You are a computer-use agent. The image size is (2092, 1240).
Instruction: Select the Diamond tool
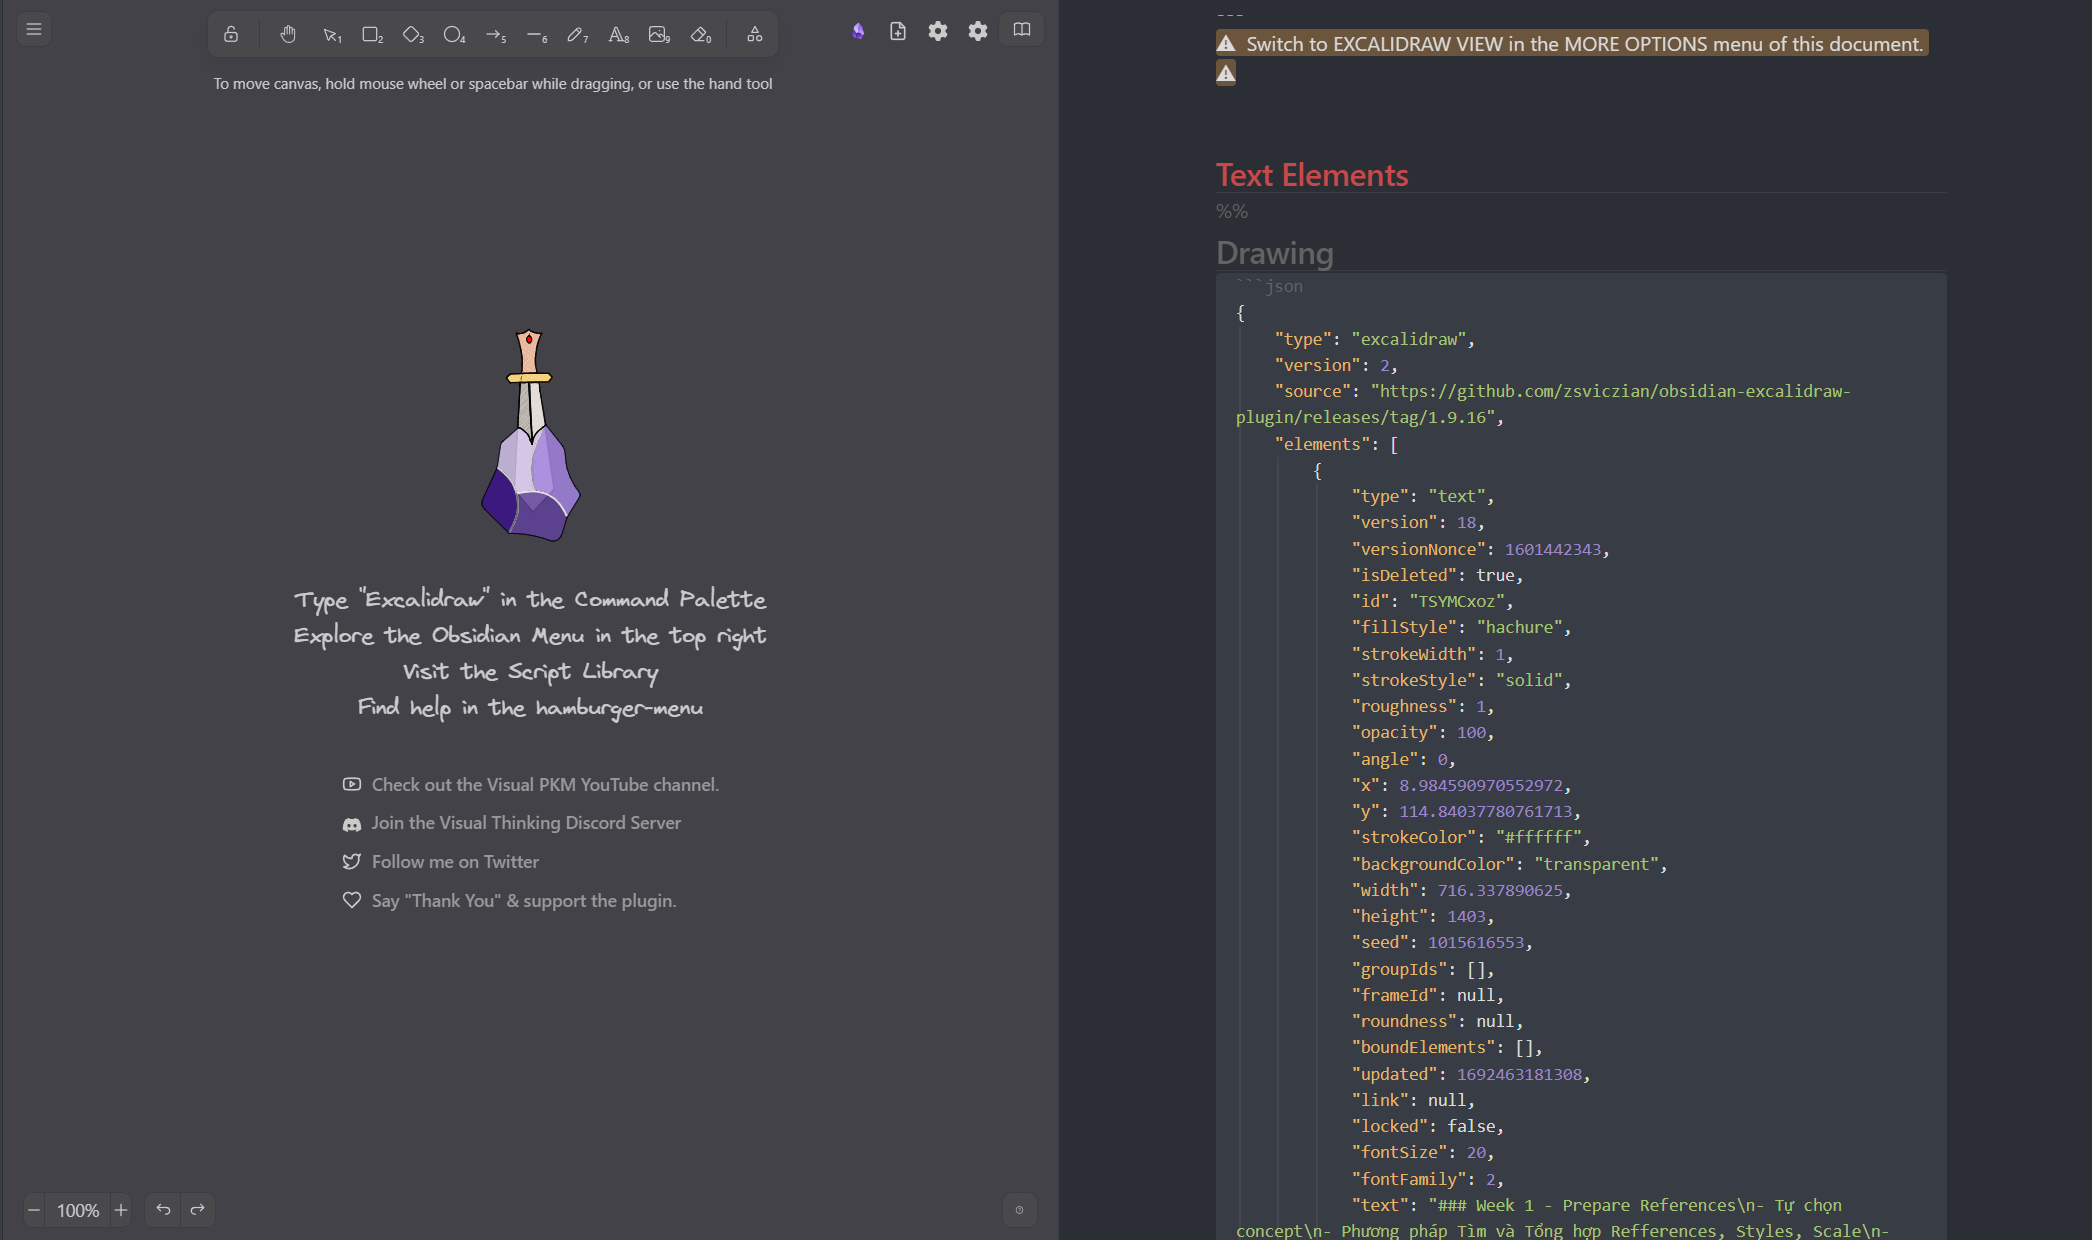[x=412, y=33]
